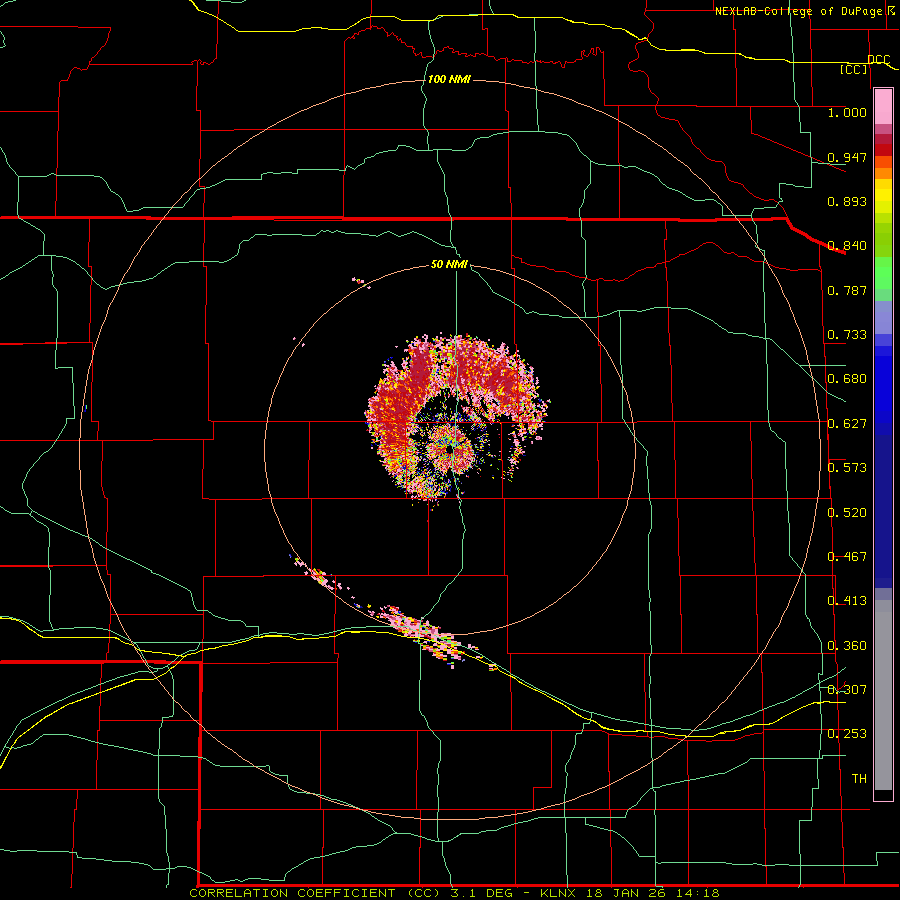Image resolution: width=900 pixels, height=900 pixels.
Task: Click the 1.000 scale value
Action: [x=847, y=112]
